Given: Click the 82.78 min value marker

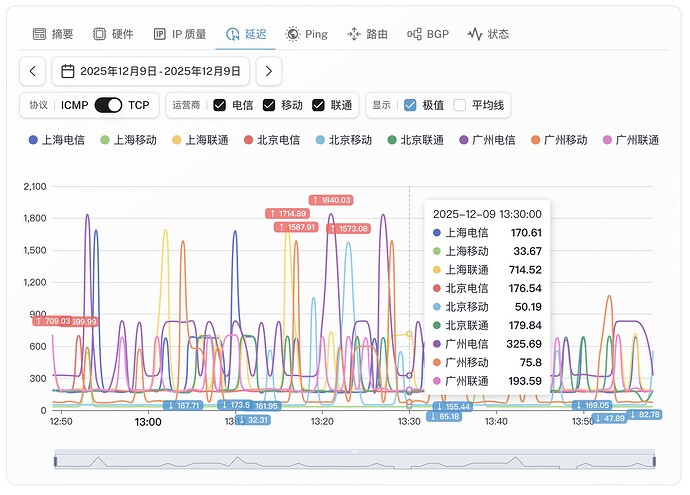Looking at the screenshot, I should point(645,414).
